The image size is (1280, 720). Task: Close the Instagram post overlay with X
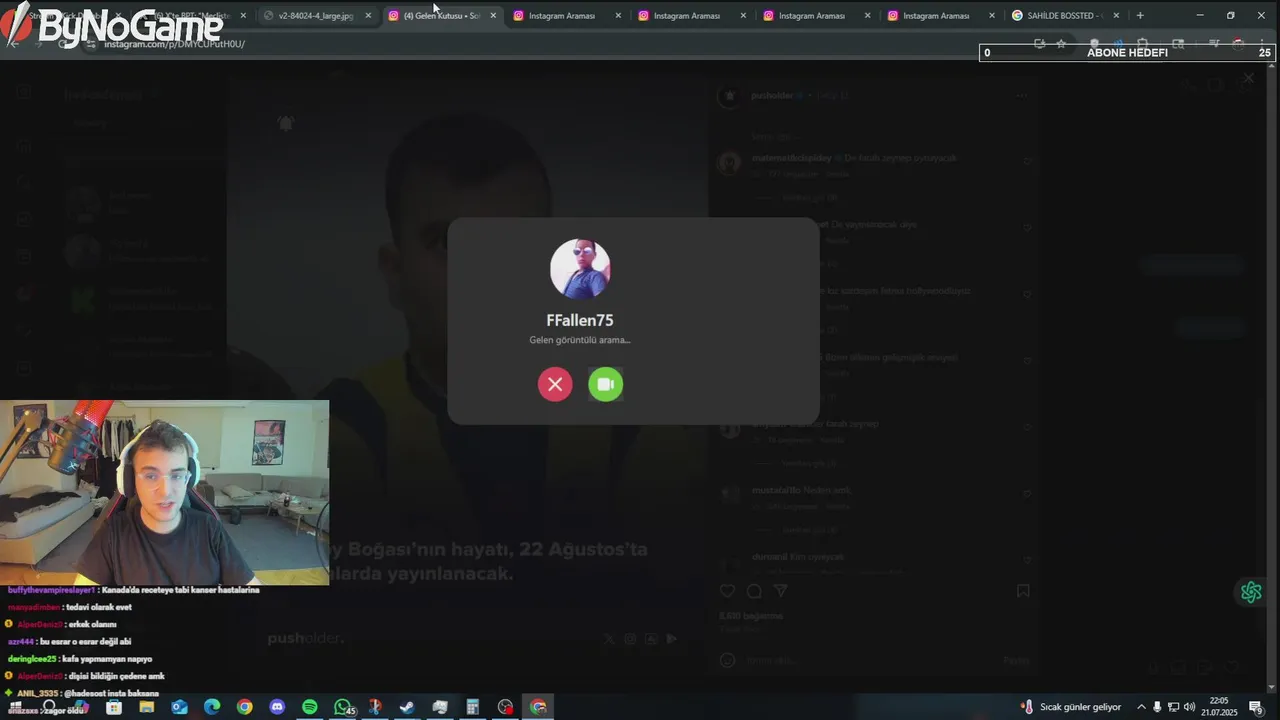point(1248,78)
